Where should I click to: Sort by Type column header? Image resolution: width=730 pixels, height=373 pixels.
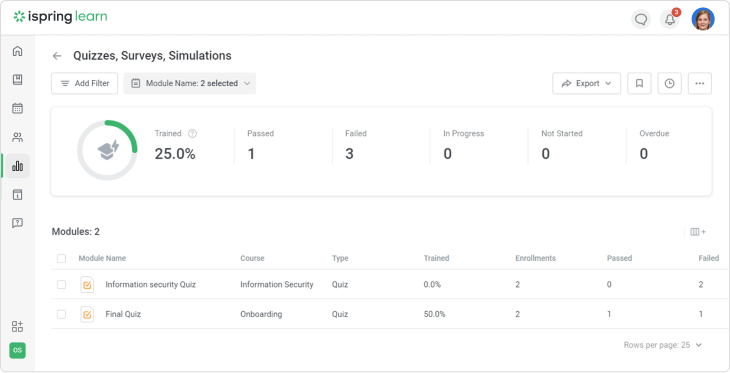coord(340,258)
